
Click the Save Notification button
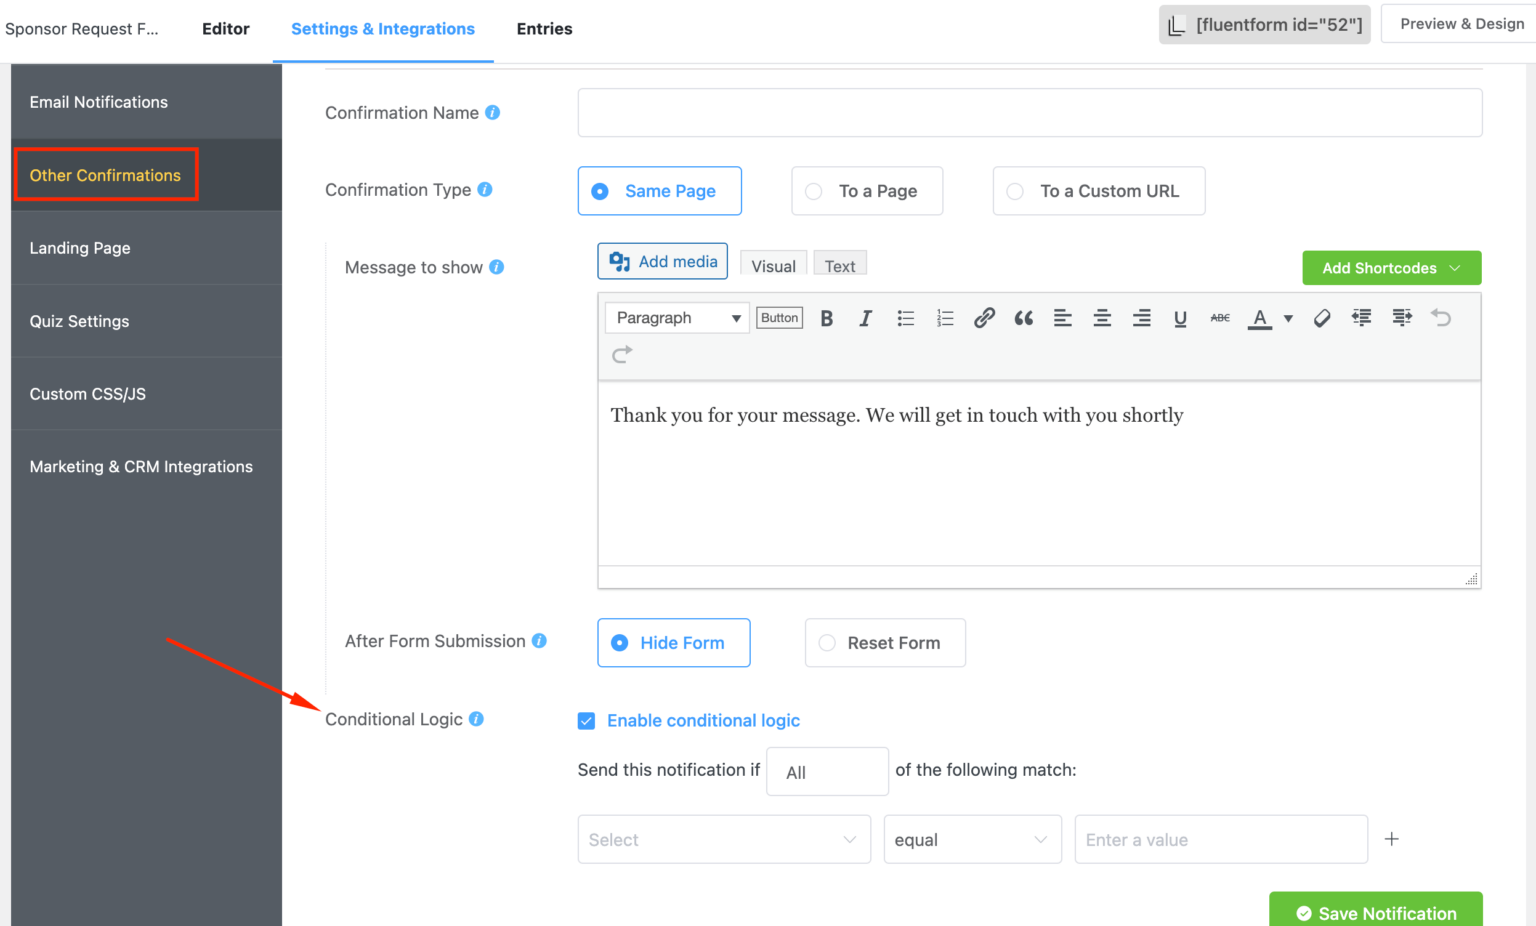tap(1375, 911)
